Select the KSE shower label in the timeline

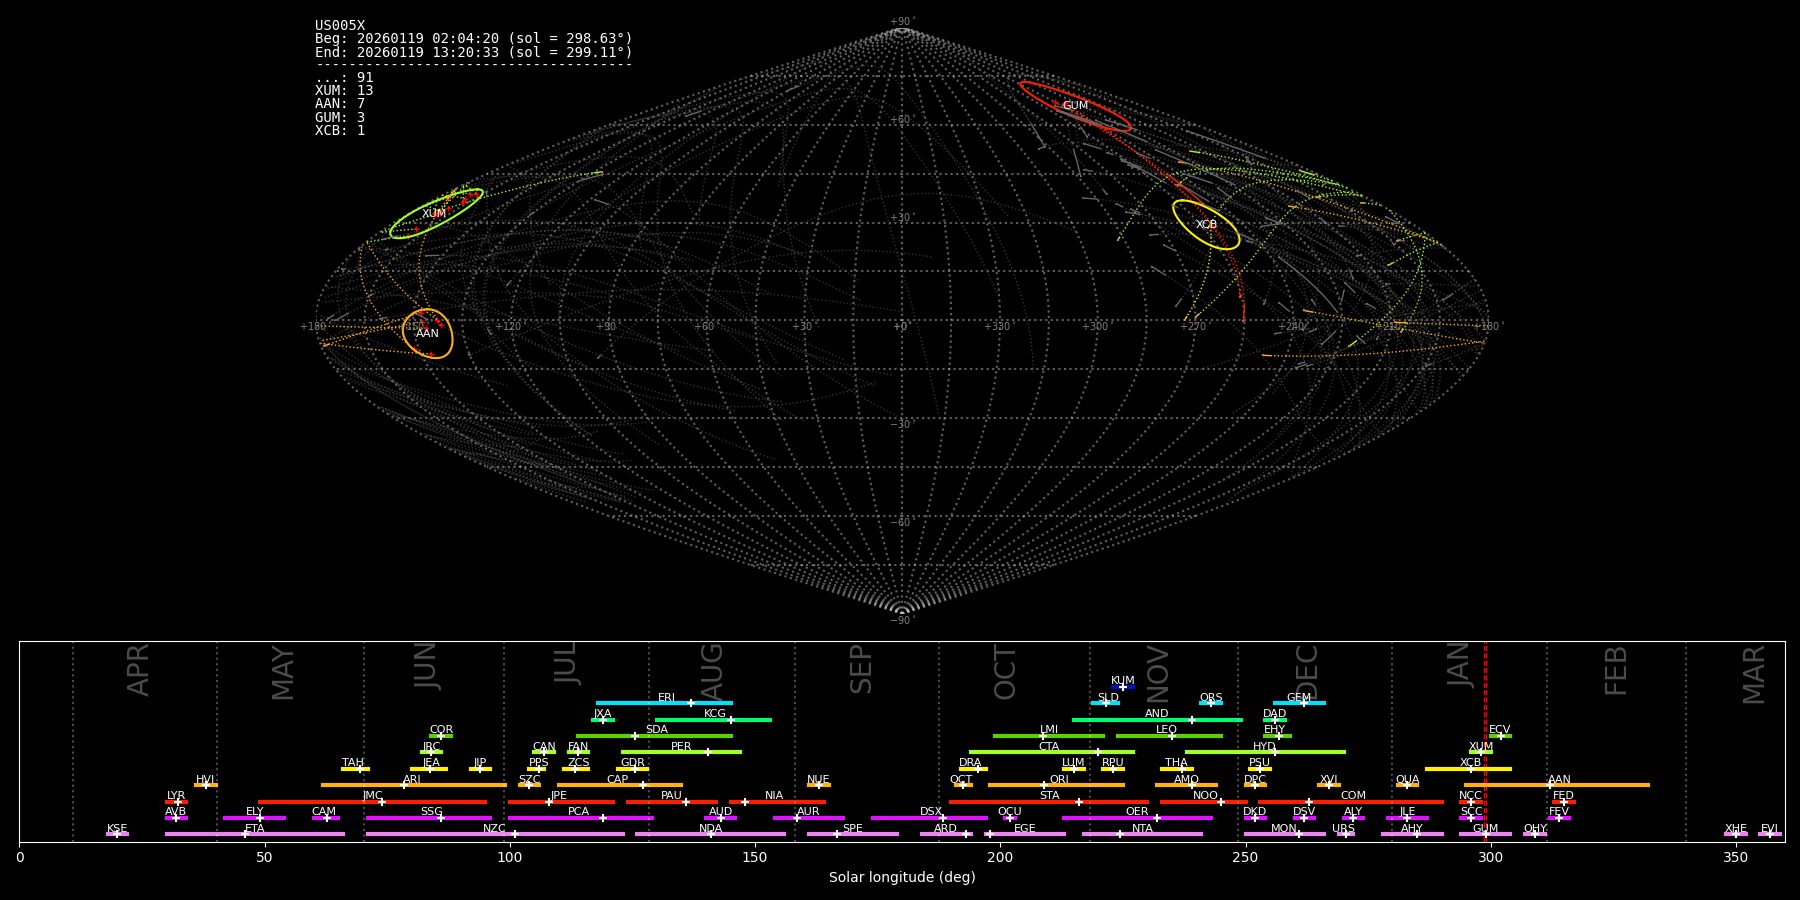[117, 829]
